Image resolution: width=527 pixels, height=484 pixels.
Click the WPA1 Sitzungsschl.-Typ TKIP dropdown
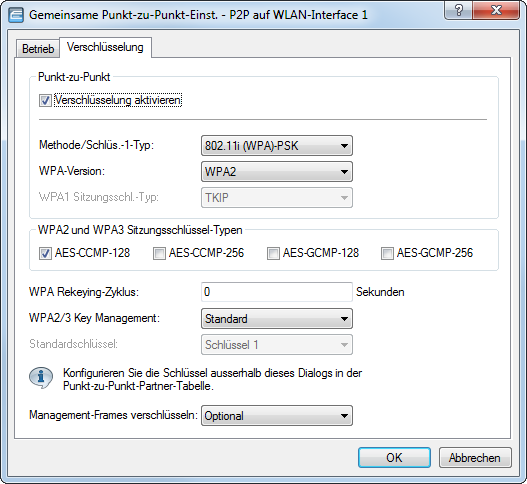coord(277,198)
